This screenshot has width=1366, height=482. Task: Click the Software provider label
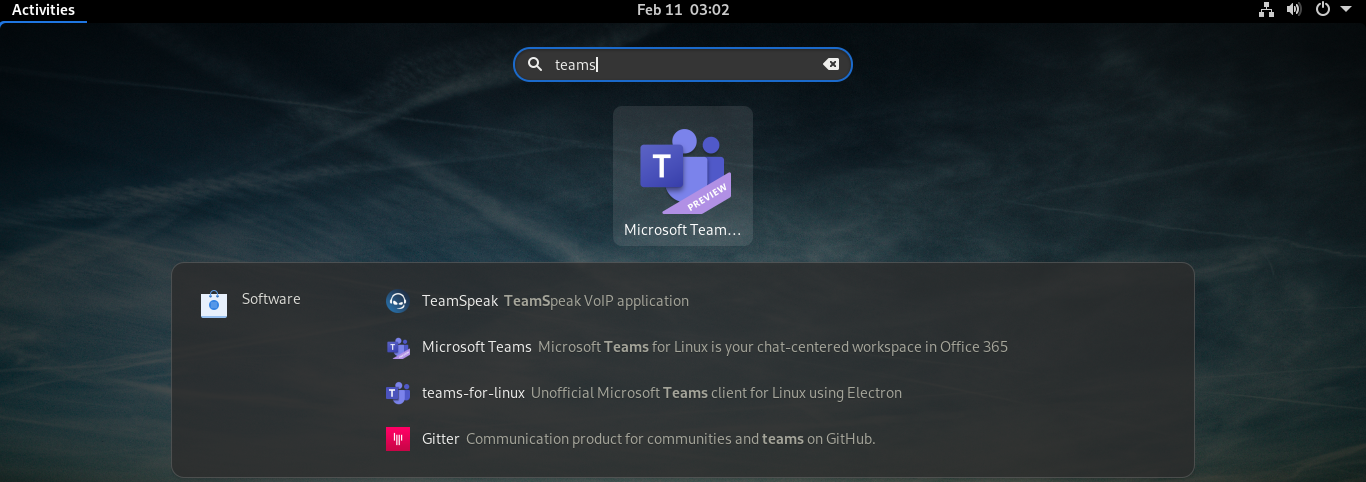click(x=271, y=299)
